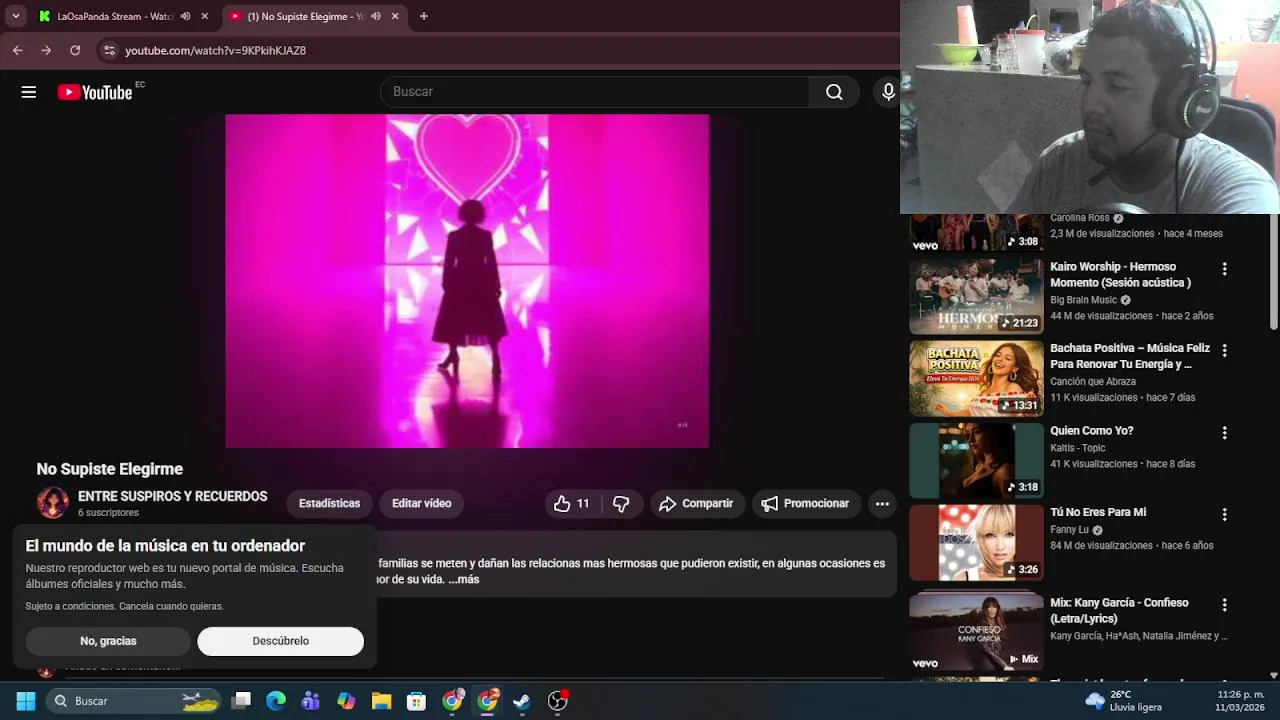Open Microsoft Teams from the taskbar
Viewport: 1280px width, 720px height.
[311, 701]
